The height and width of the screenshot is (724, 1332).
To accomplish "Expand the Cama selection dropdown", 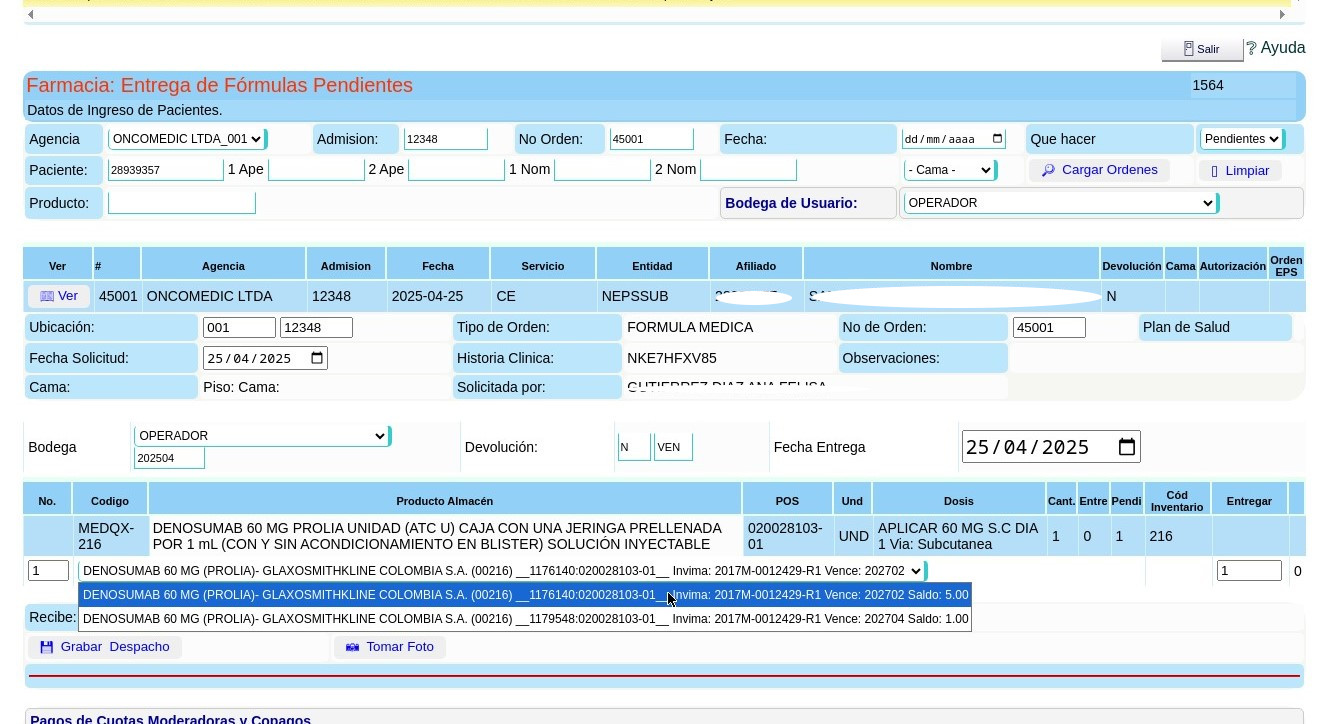I will (948, 170).
